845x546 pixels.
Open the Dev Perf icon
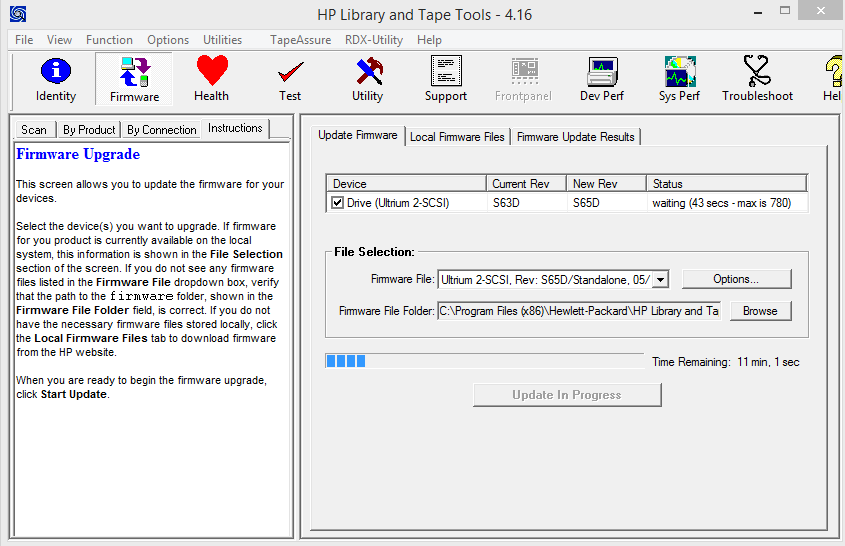[602, 79]
